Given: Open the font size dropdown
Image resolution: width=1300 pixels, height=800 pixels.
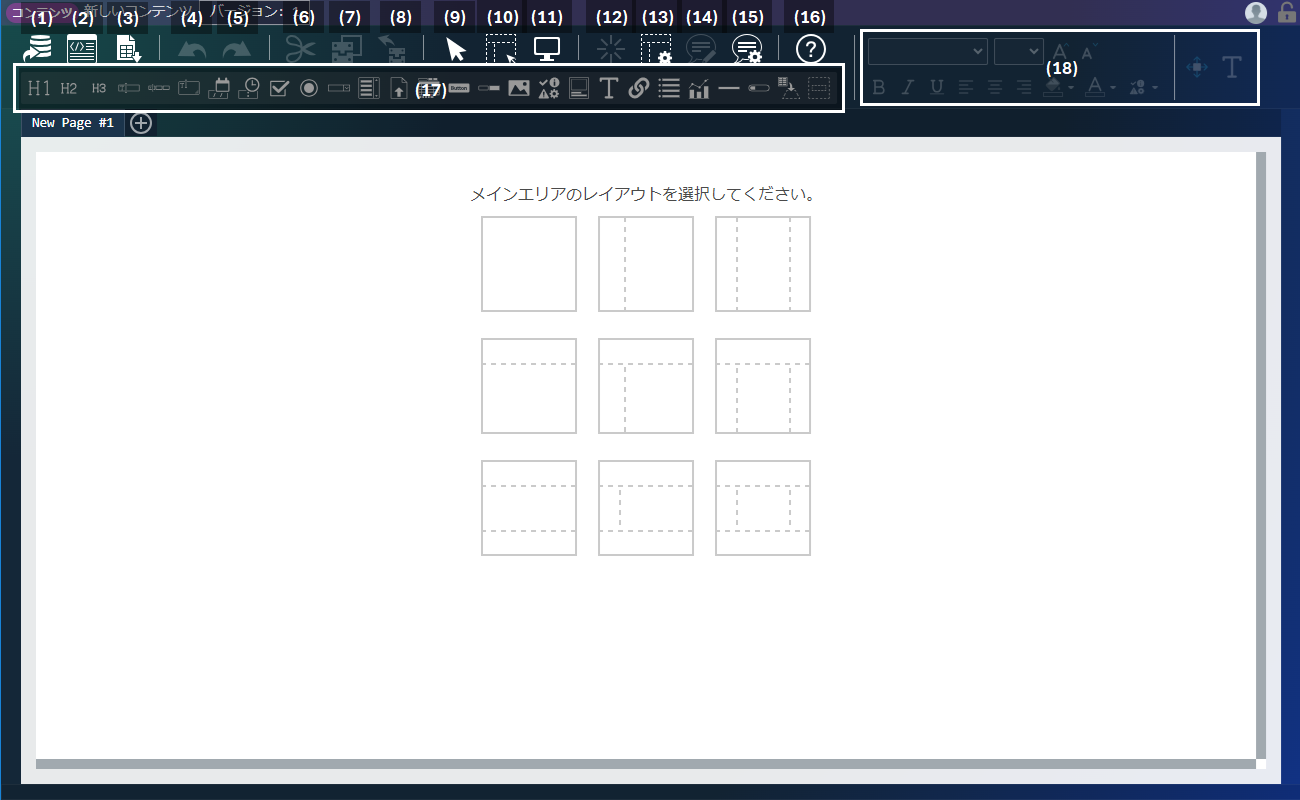Looking at the screenshot, I should click(x=1019, y=51).
